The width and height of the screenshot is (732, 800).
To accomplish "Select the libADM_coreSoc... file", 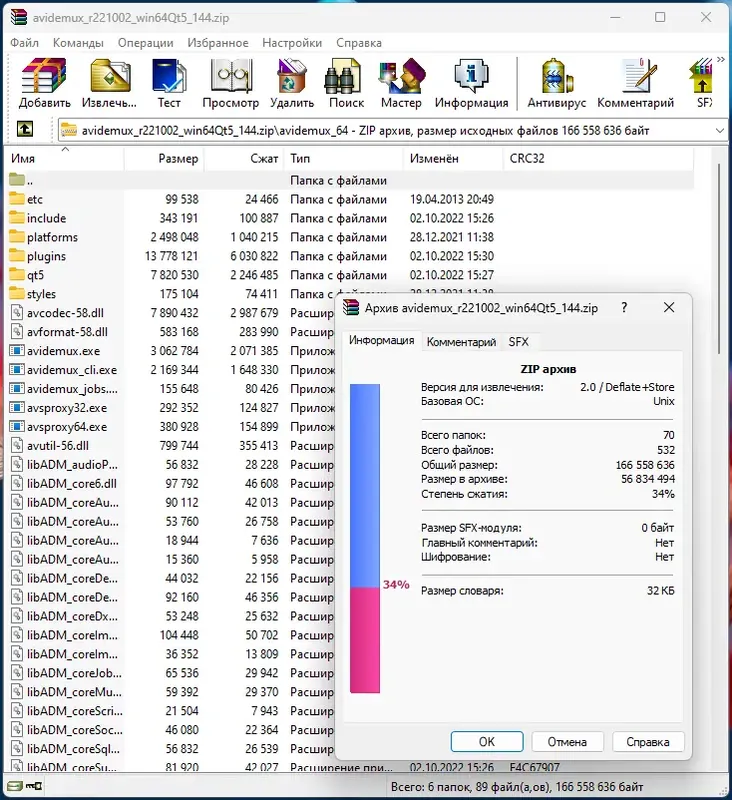I will 171,730.
